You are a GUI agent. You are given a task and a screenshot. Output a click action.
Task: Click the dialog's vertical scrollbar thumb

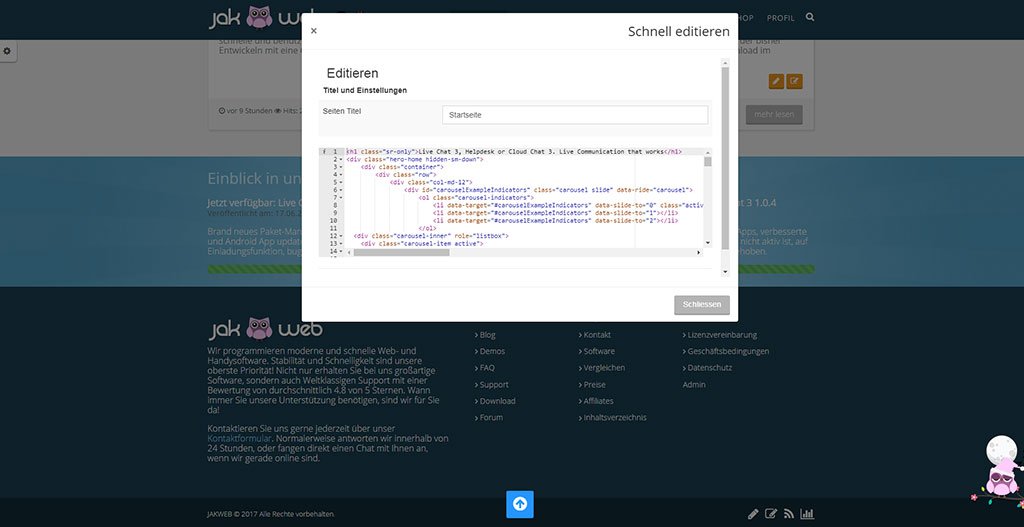[x=725, y=157]
